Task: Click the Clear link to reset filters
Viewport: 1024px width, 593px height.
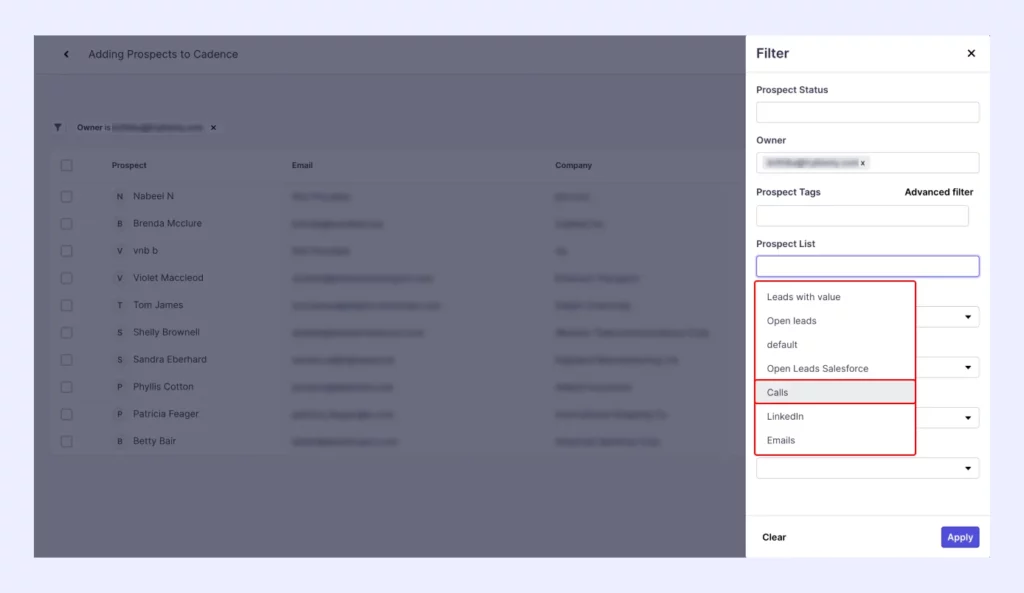Action: point(773,537)
